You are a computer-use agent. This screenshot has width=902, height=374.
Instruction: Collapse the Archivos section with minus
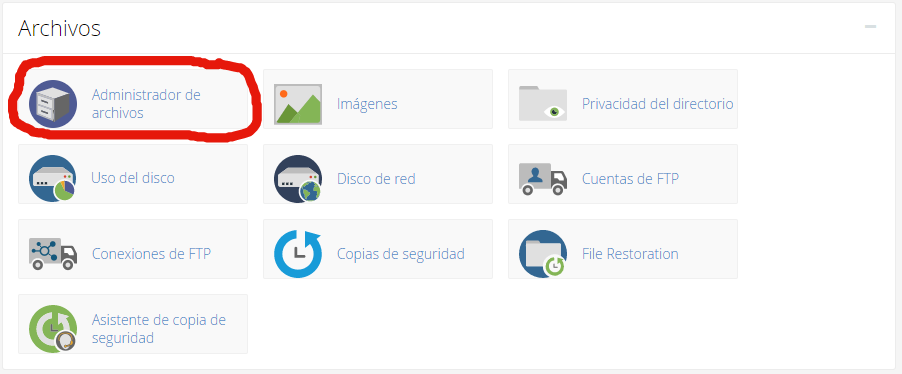870,27
